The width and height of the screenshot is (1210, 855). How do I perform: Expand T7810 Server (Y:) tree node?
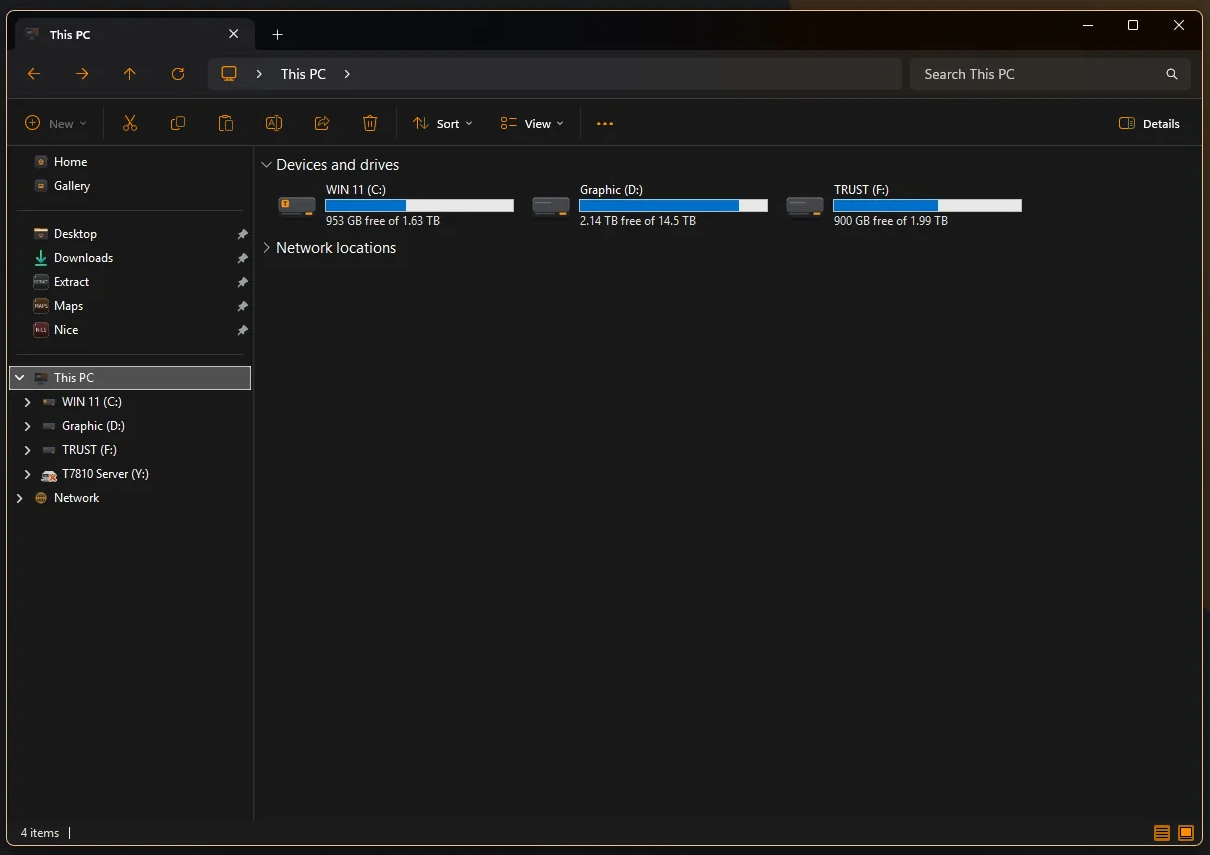pyautogui.click(x=28, y=474)
